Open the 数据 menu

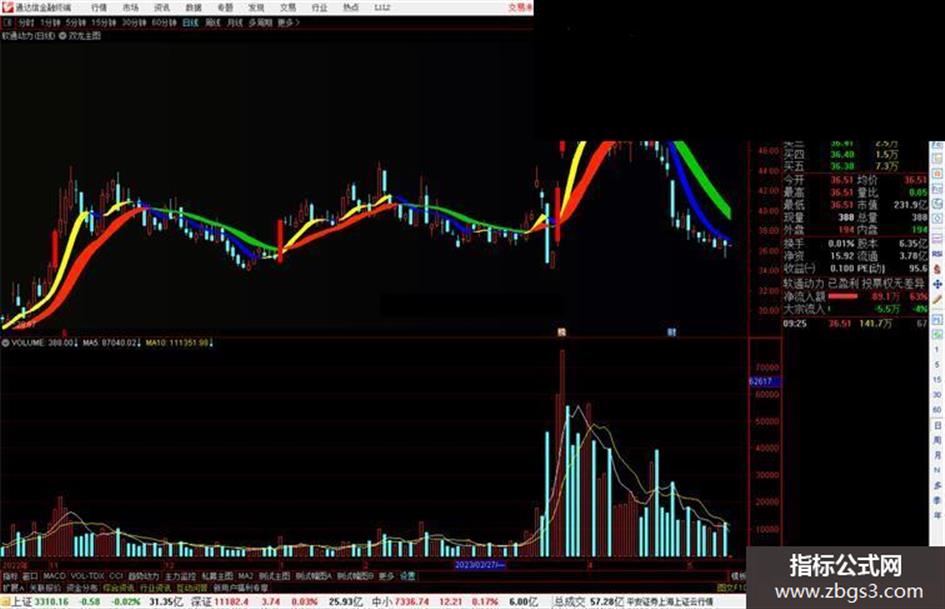pos(193,7)
